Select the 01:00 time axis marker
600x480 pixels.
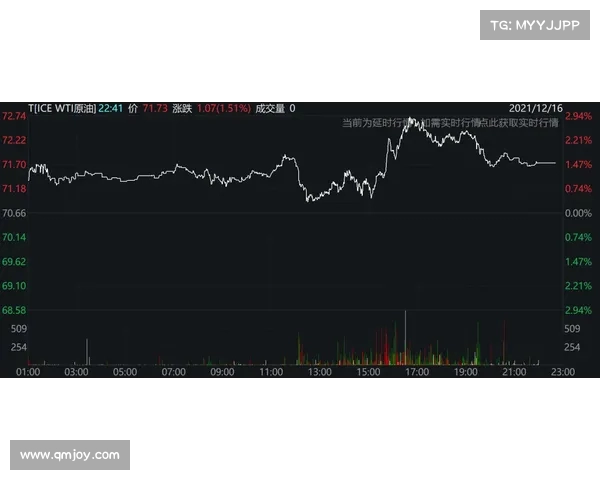pos(28,372)
